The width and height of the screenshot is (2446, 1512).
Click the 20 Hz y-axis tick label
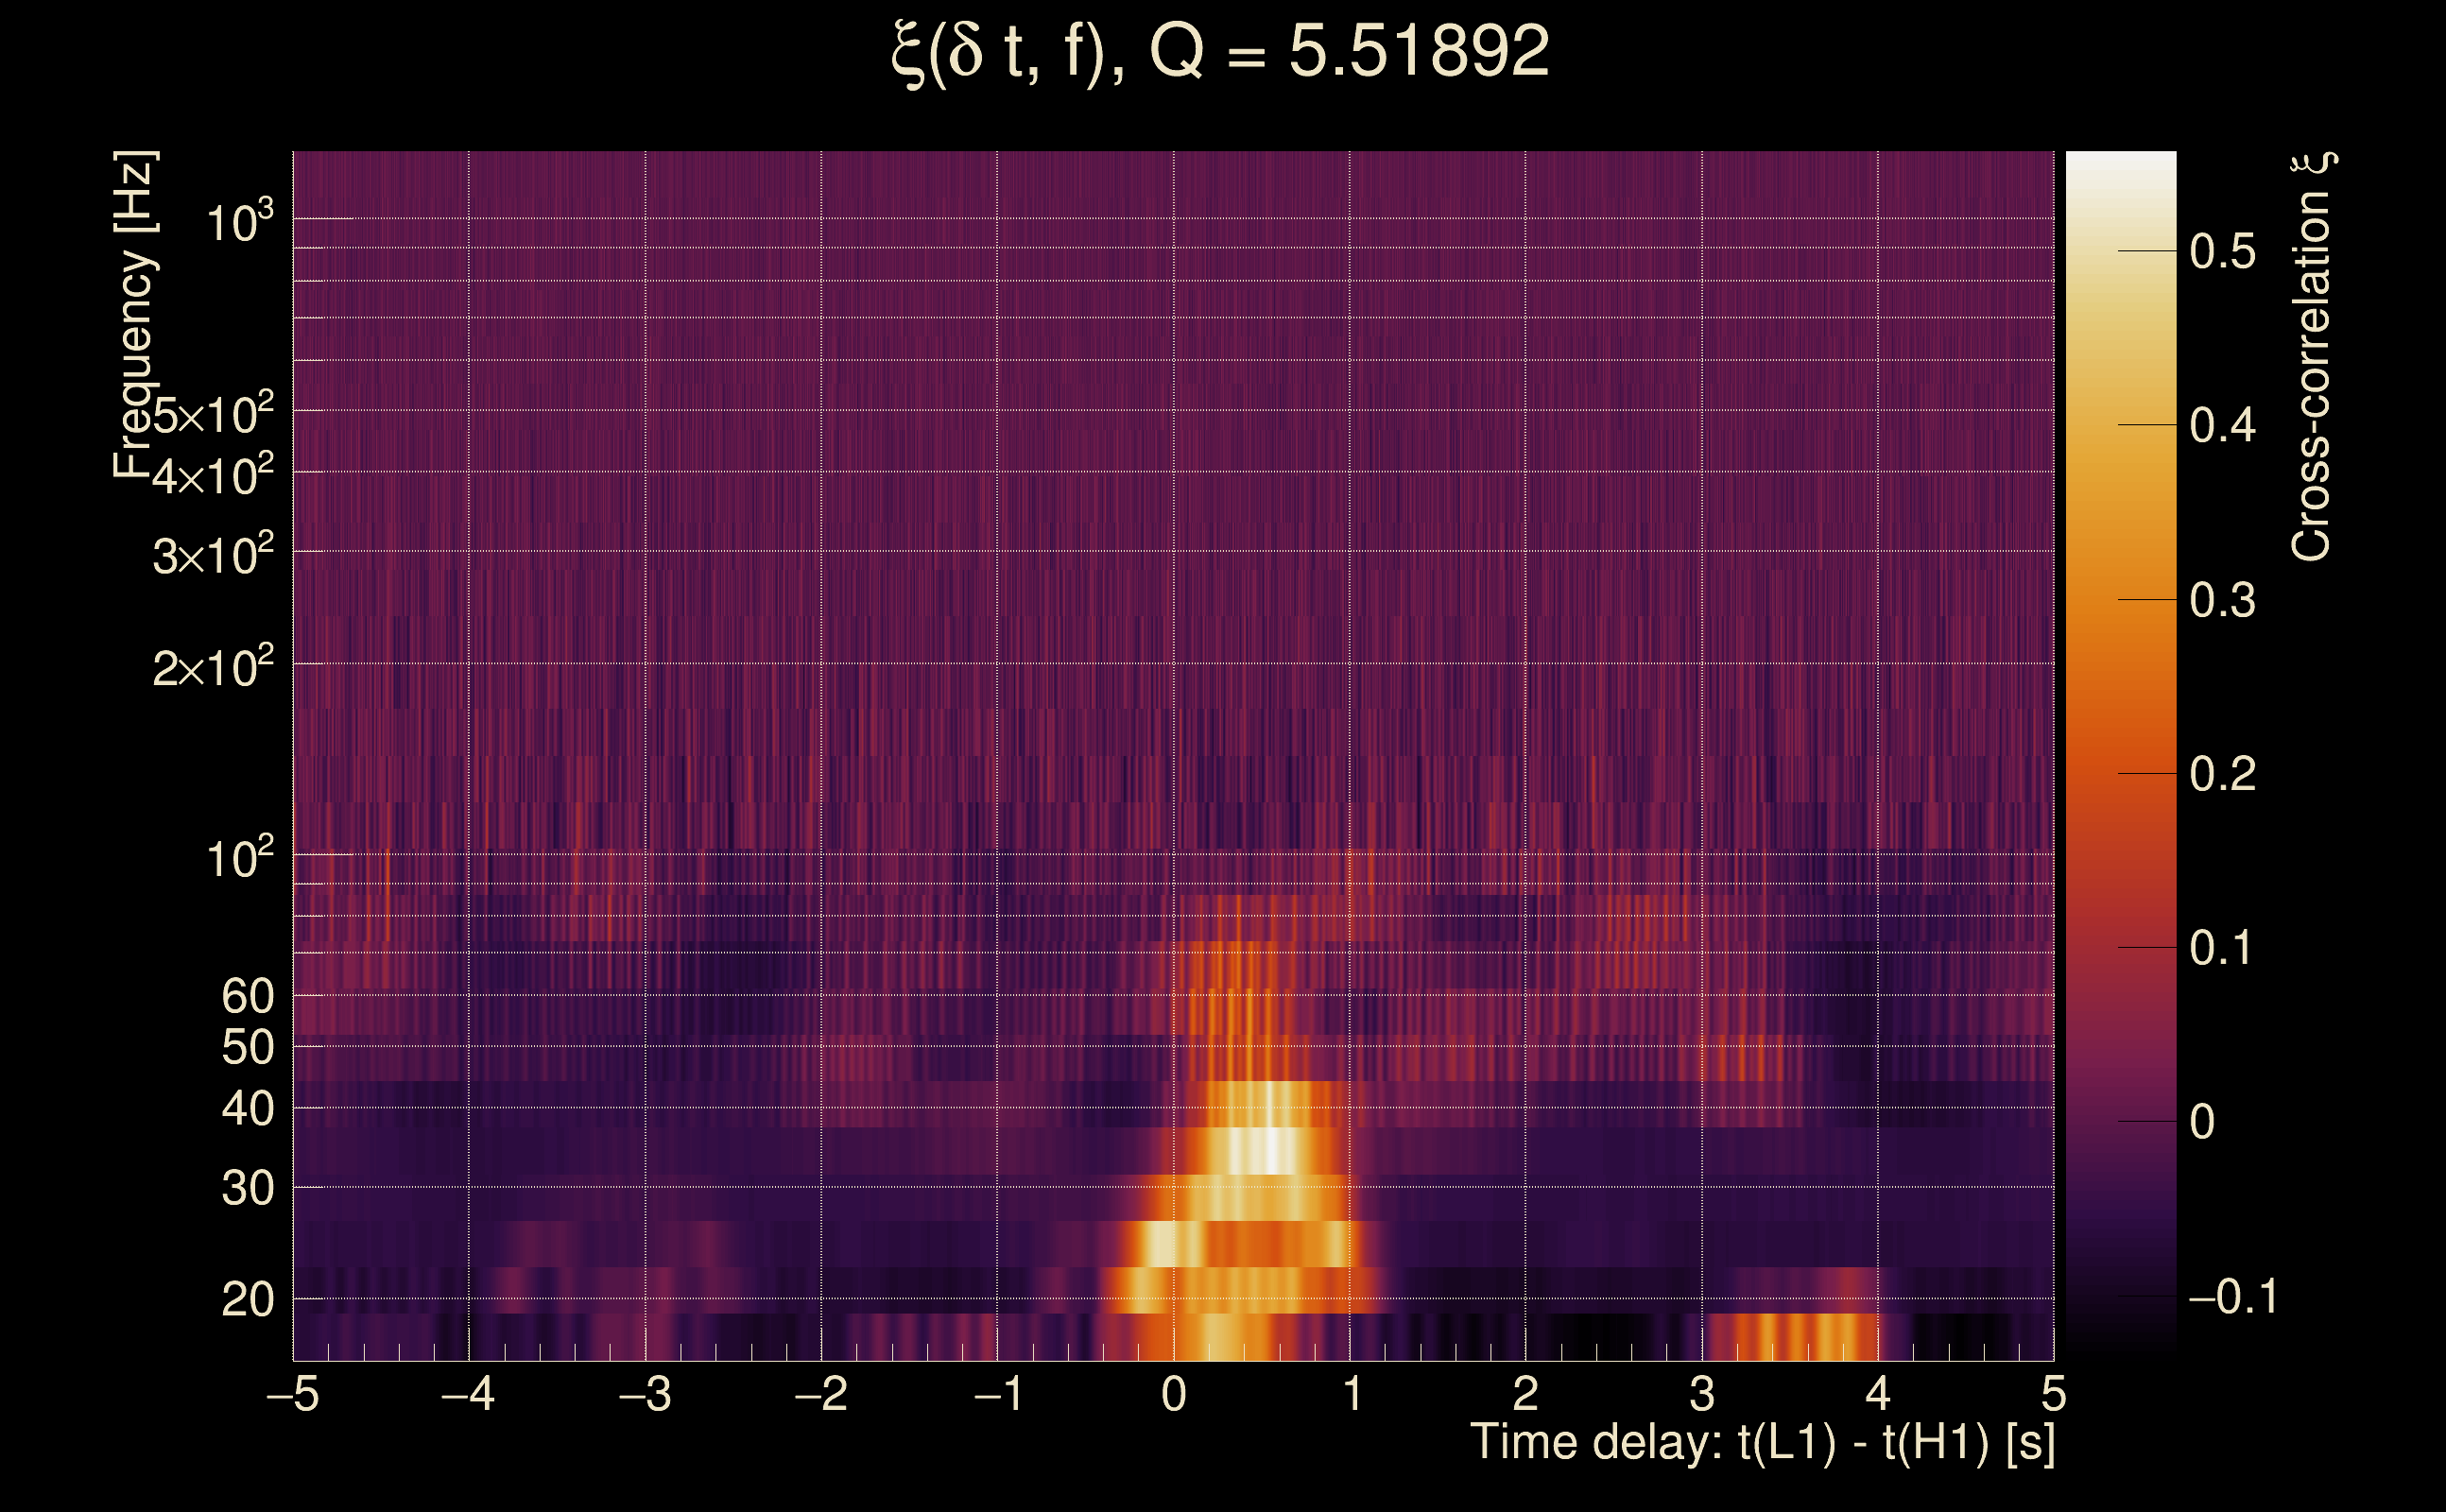click(247, 1300)
